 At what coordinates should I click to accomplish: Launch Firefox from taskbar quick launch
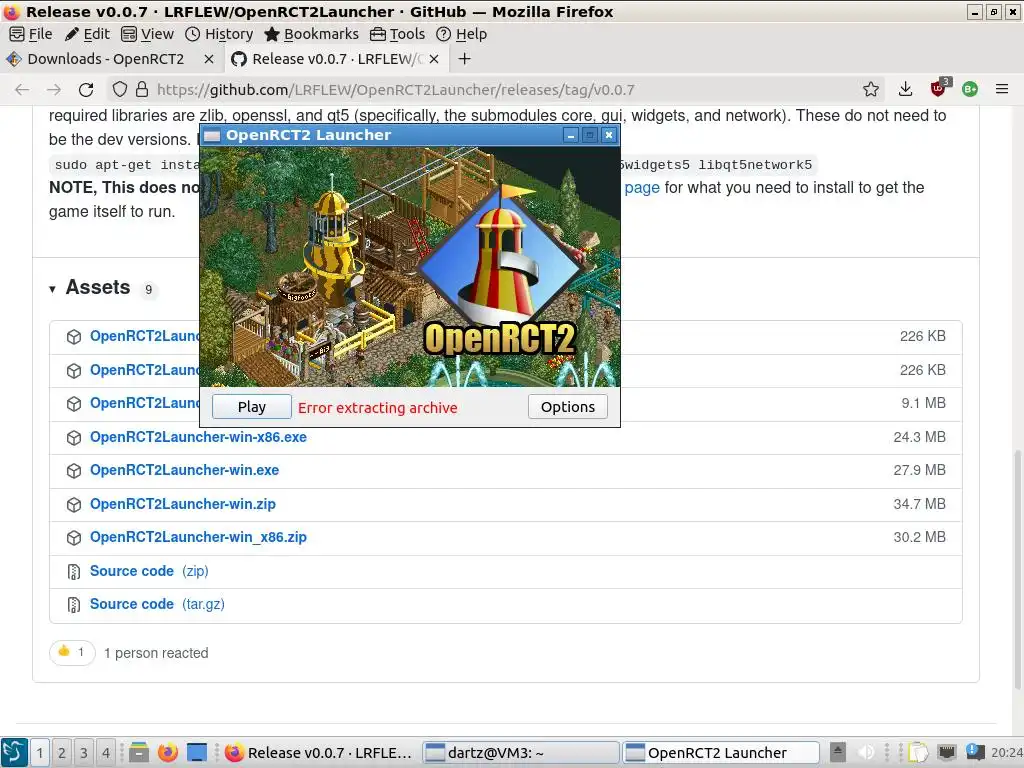tap(168, 753)
